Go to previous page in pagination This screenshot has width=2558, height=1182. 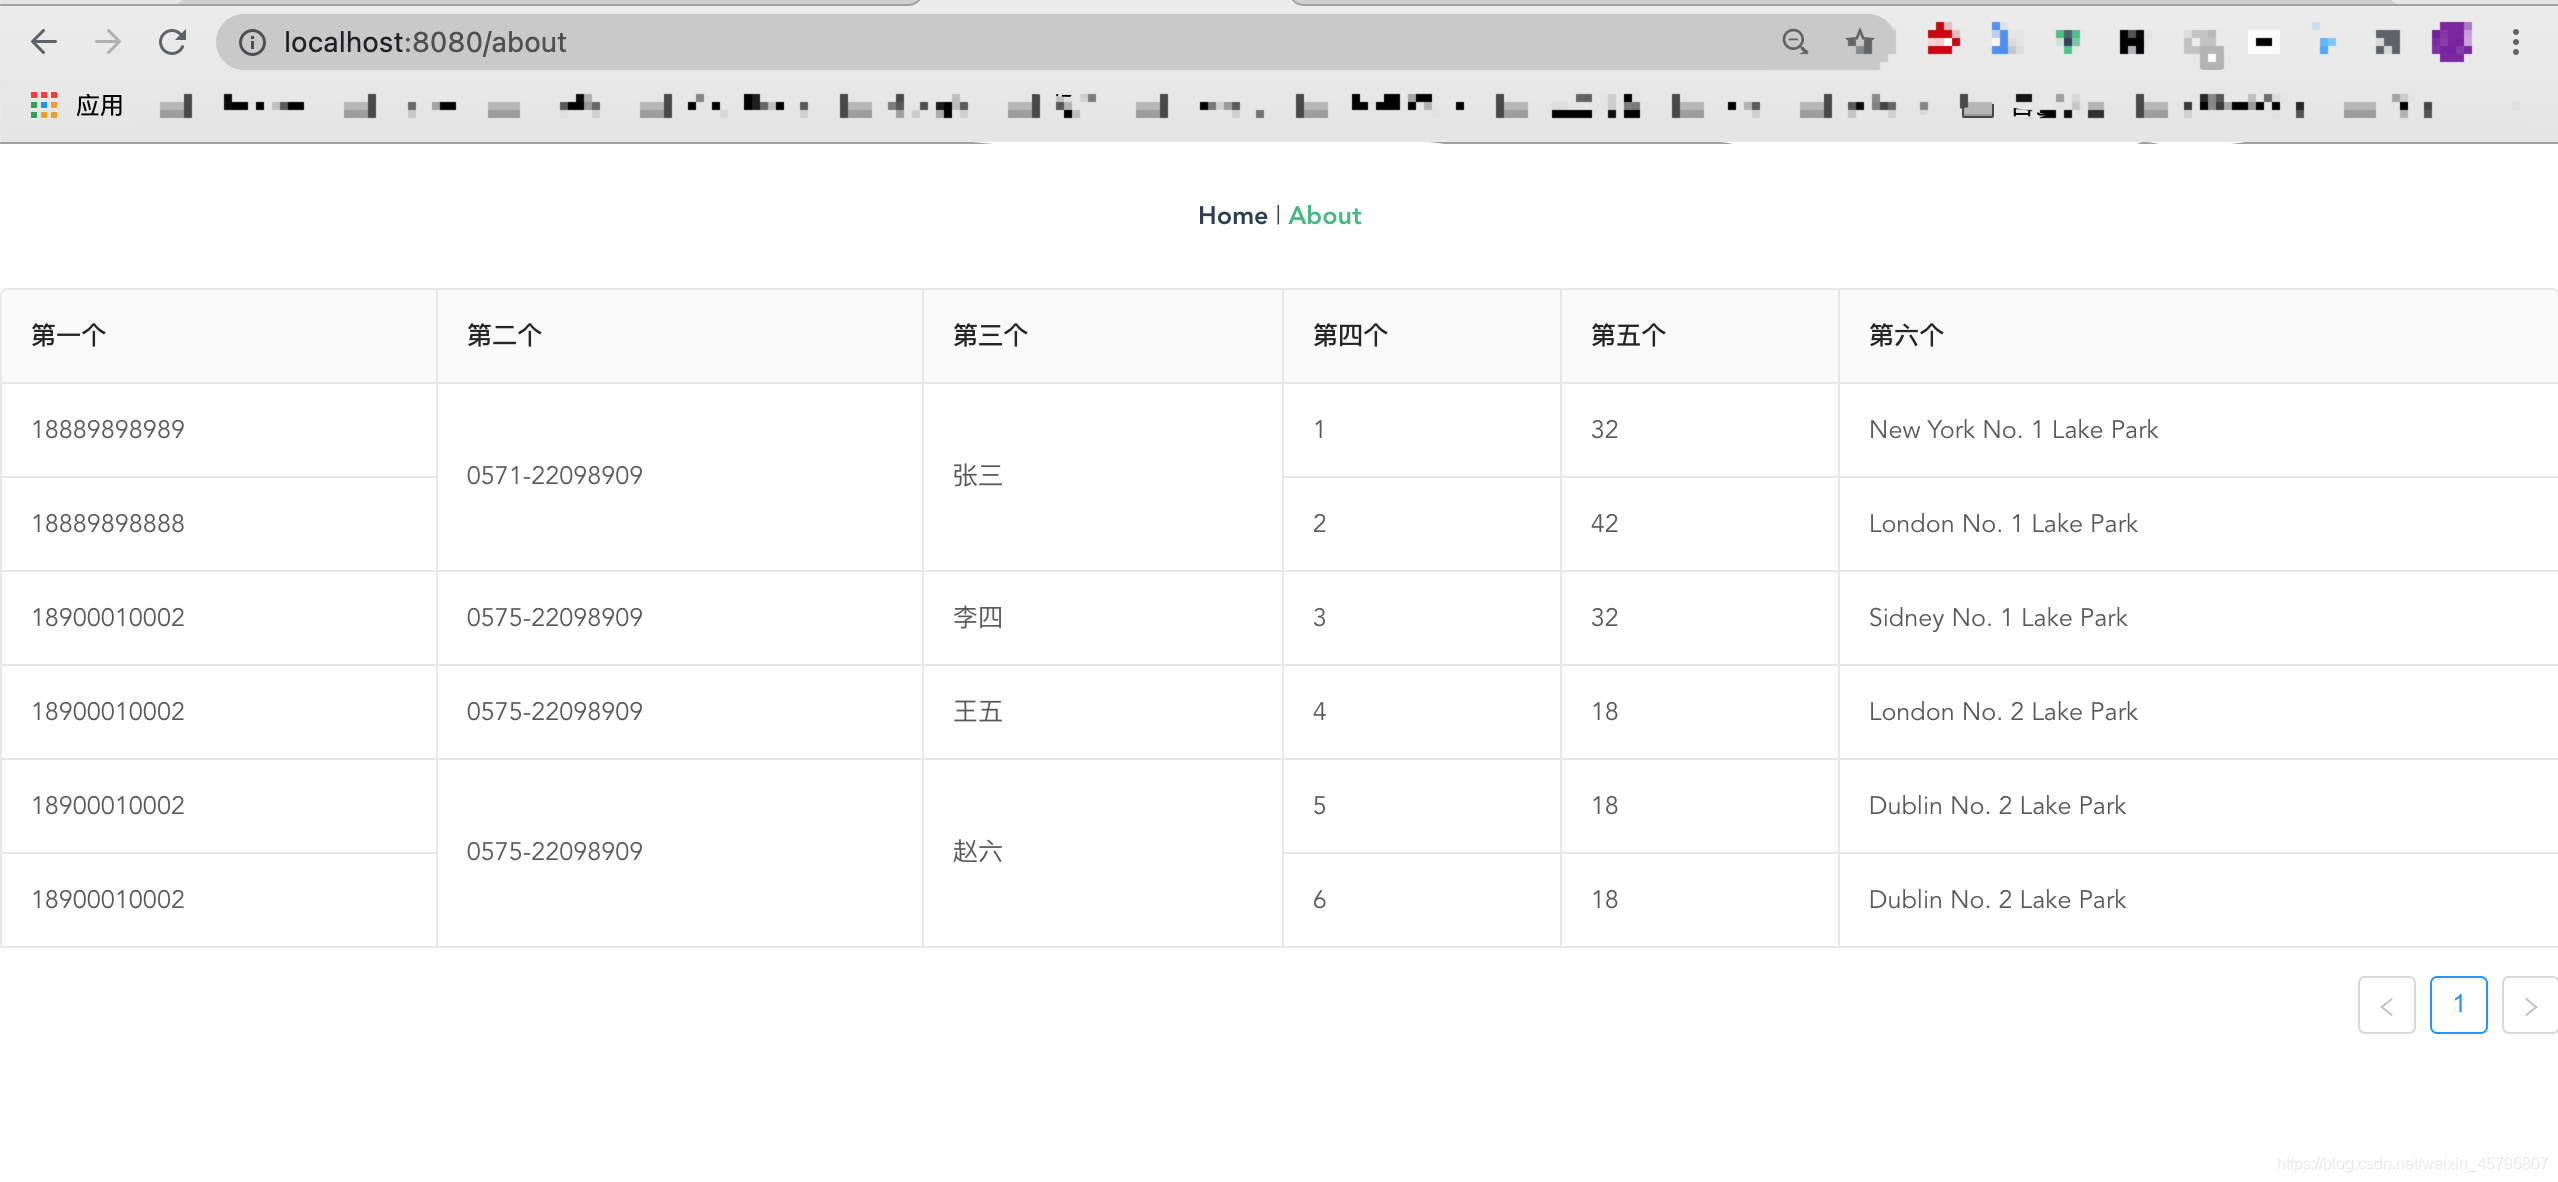tap(2386, 1005)
